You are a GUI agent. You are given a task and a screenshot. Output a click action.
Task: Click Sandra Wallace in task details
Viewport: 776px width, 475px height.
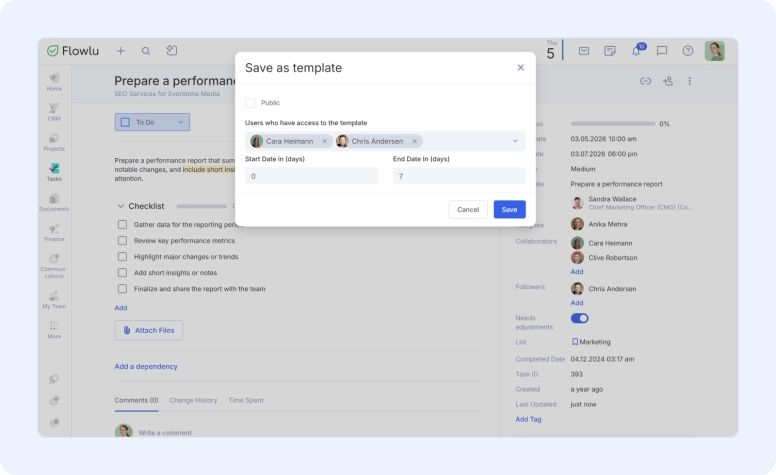(x=612, y=199)
